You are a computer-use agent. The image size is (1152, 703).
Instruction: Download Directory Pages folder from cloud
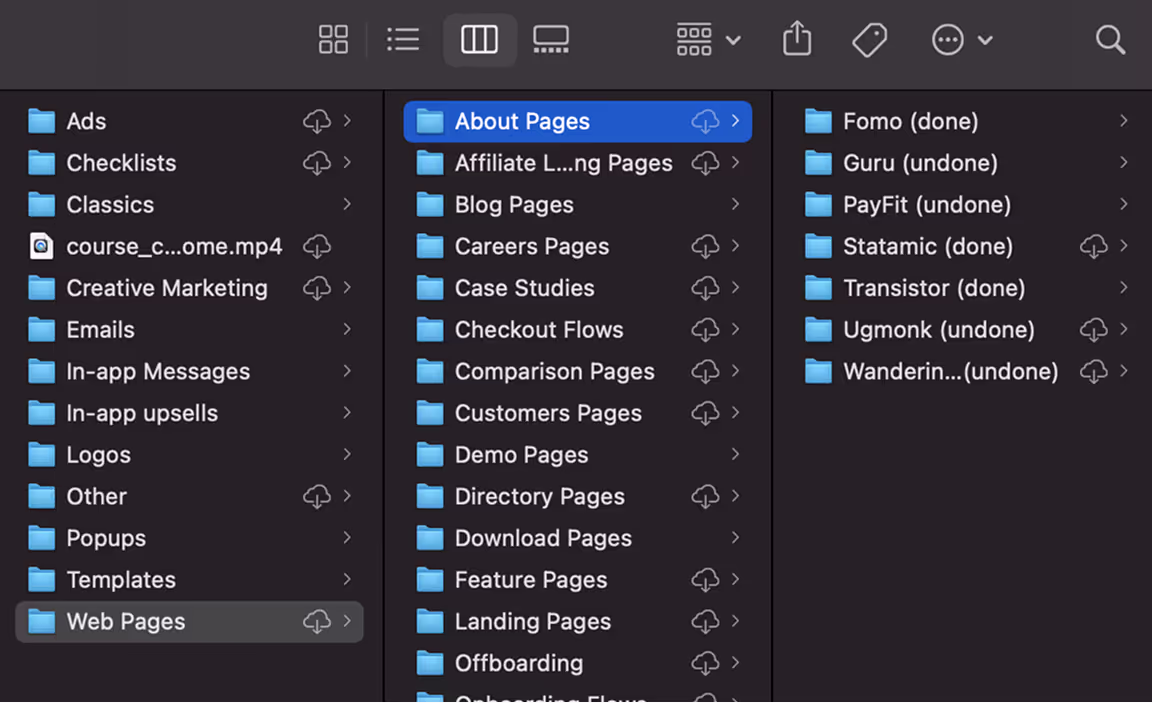705,497
